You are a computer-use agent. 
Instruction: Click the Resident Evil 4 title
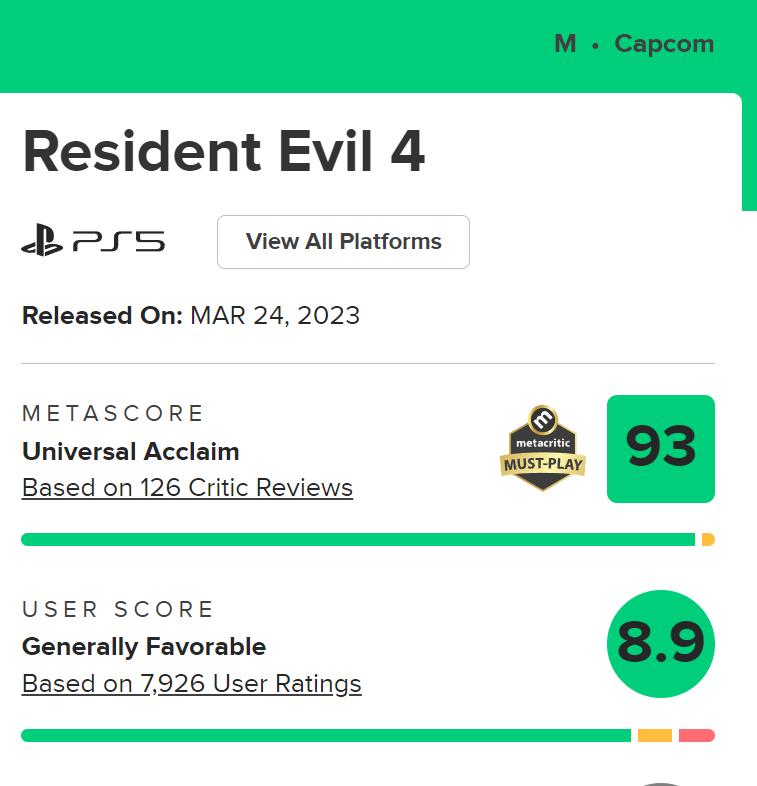point(224,153)
